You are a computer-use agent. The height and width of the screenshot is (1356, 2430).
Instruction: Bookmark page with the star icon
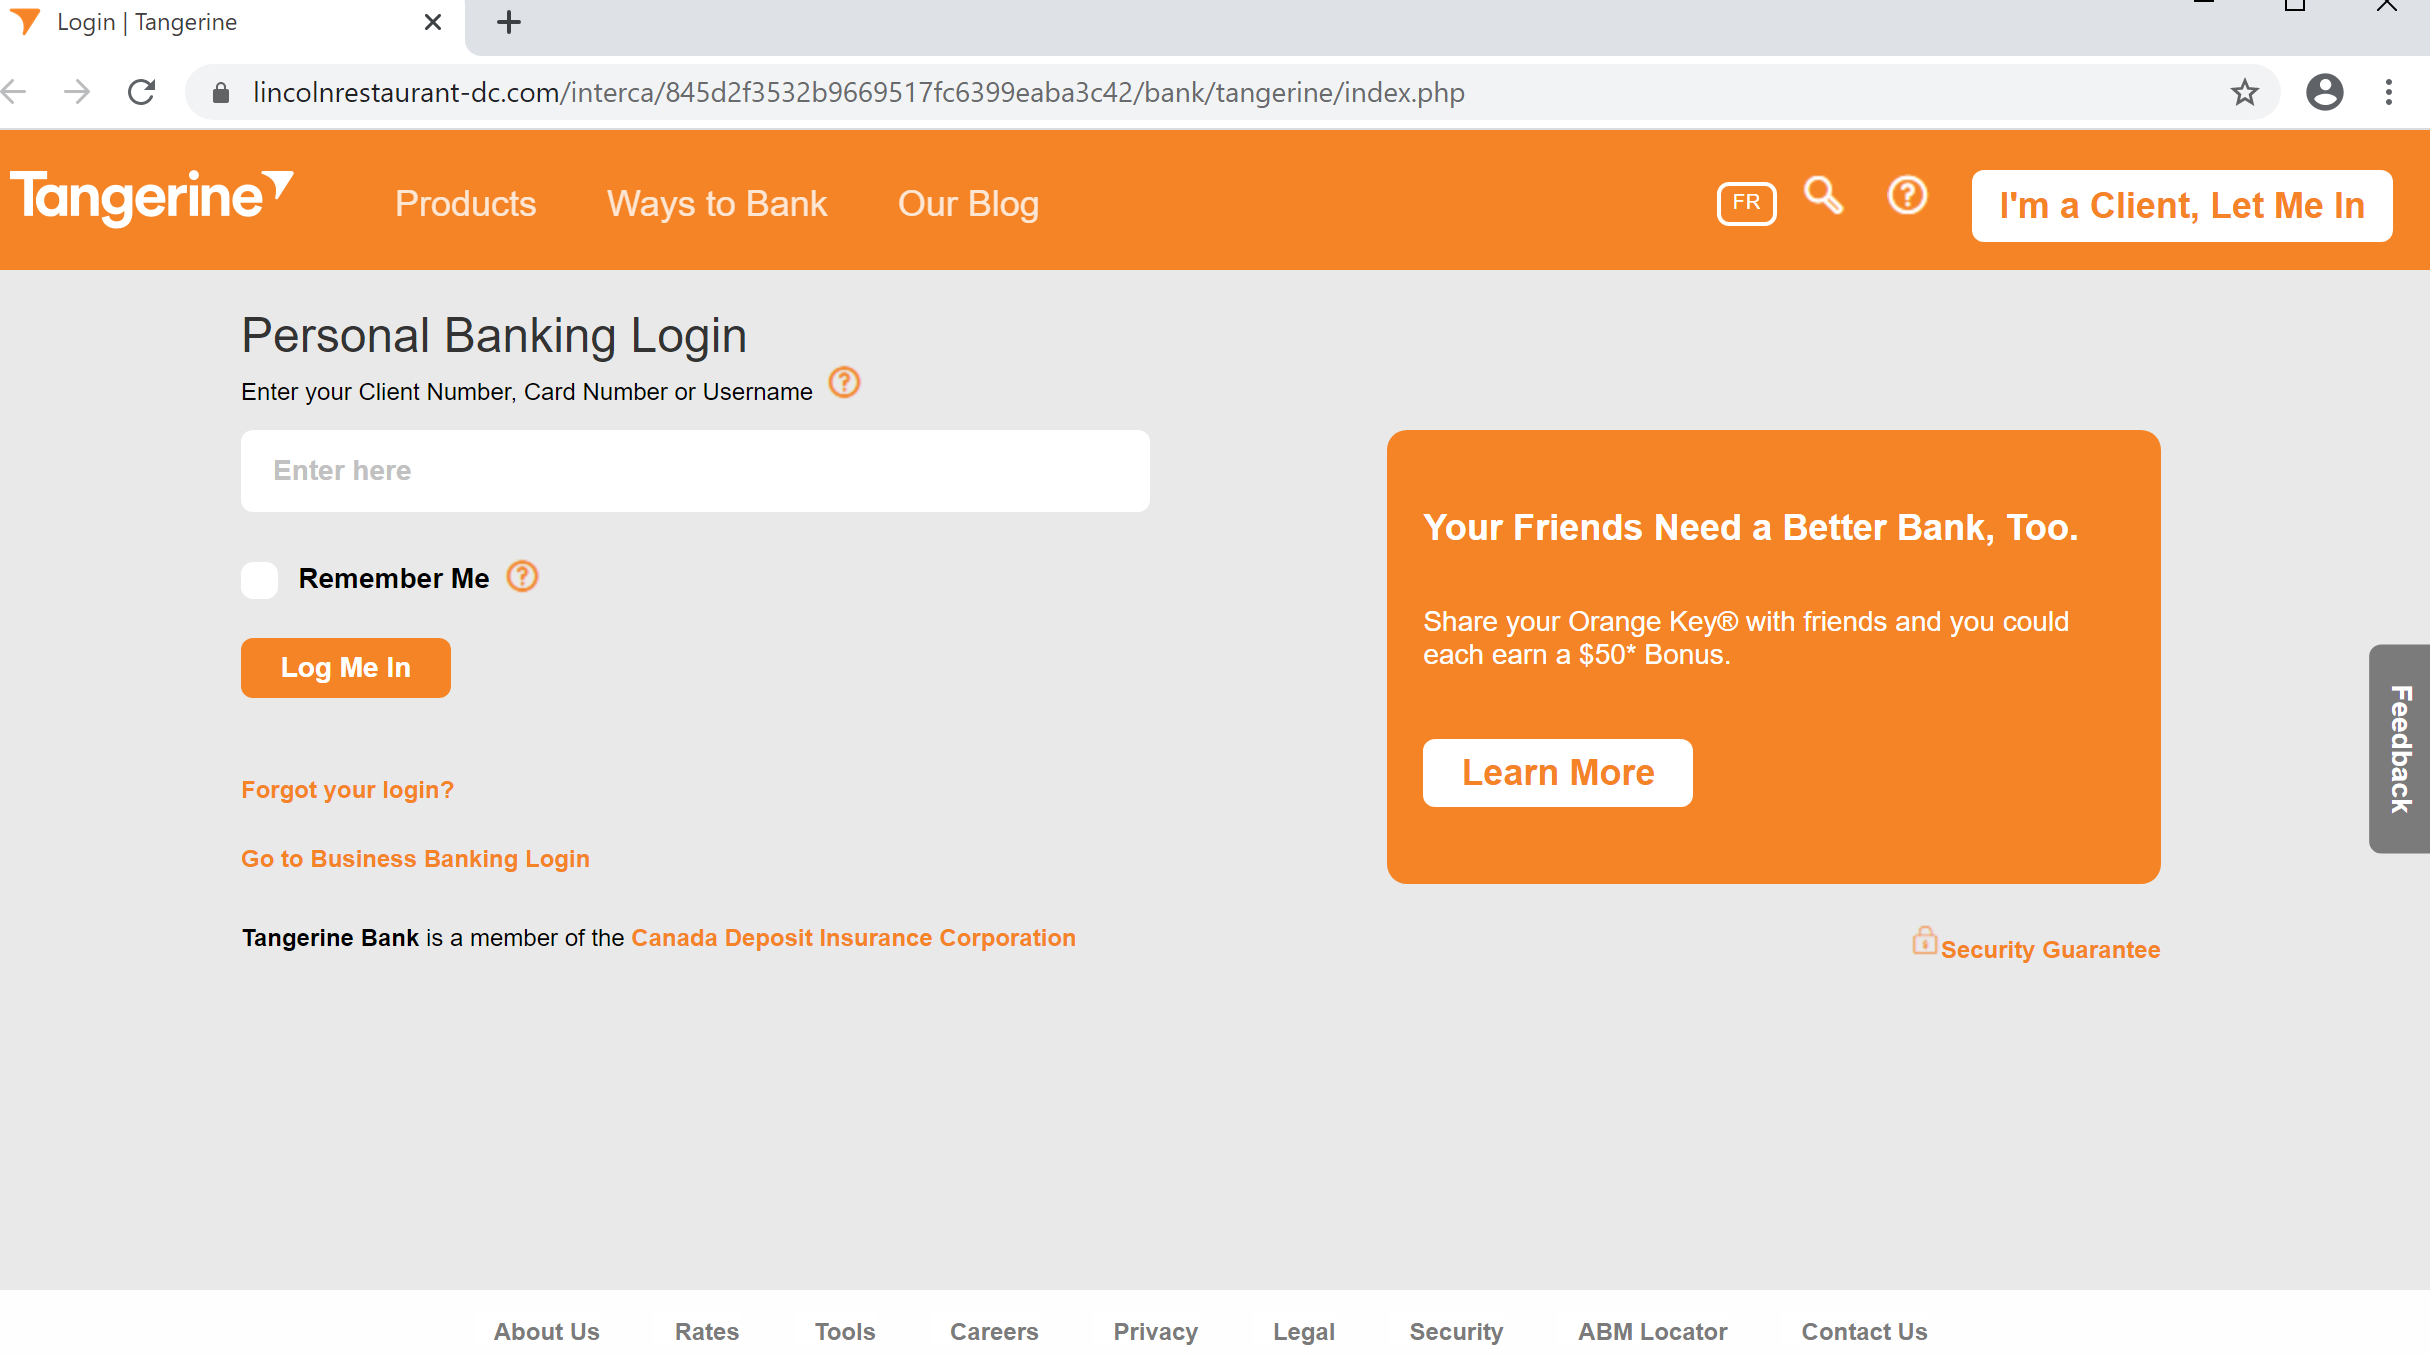tap(2244, 93)
